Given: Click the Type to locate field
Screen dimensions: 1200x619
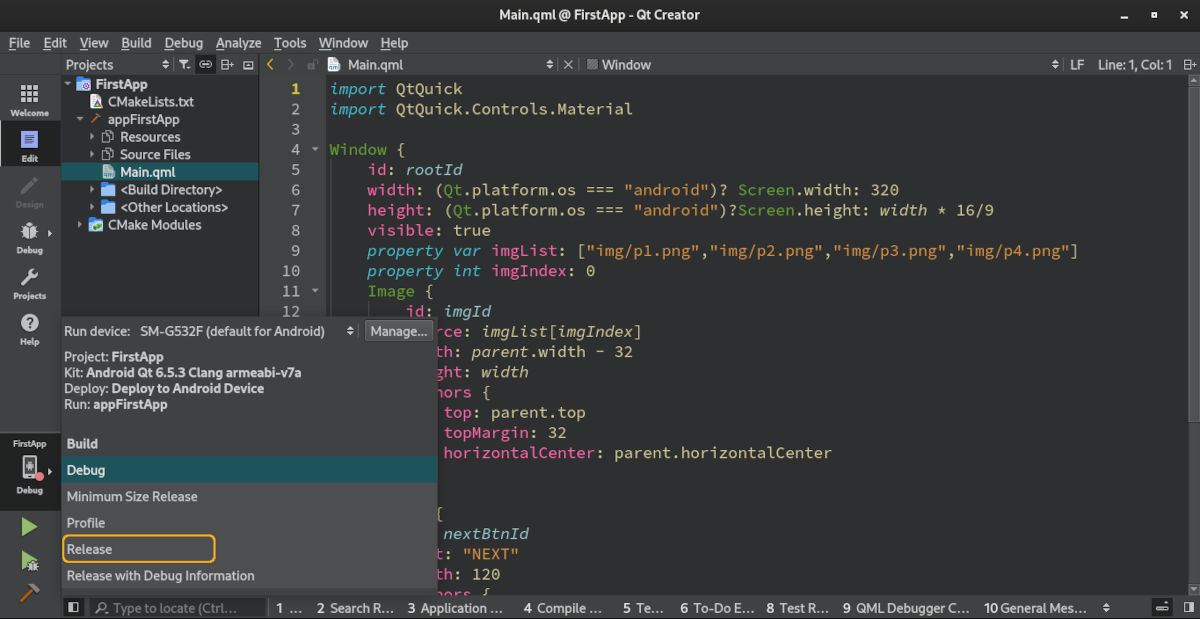Looking at the screenshot, I should coord(178,607).
